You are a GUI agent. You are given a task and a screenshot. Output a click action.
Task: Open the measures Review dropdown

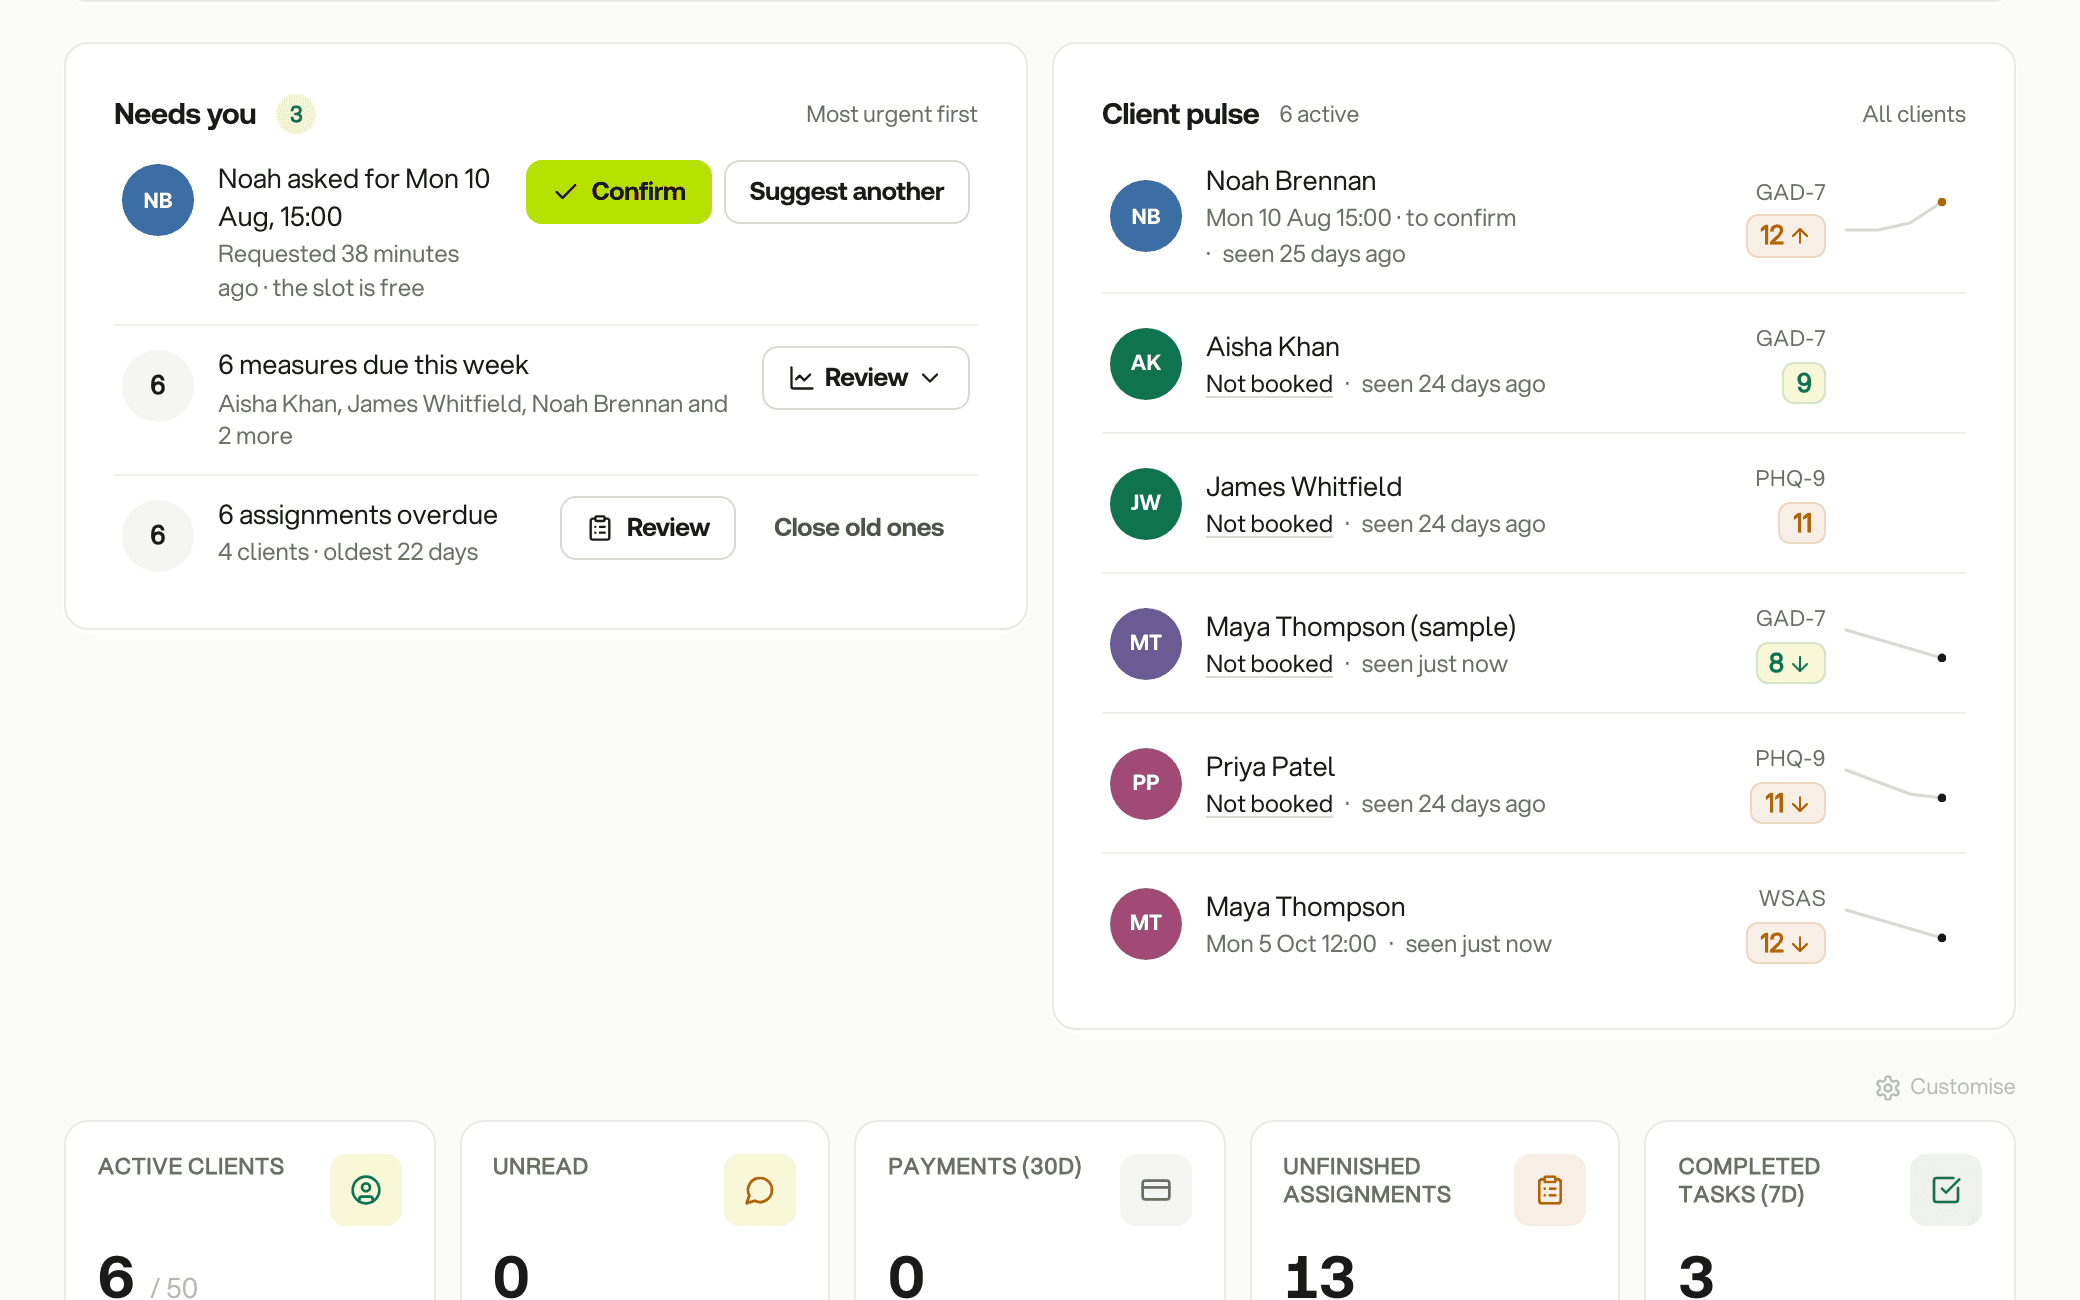[x=866, y=378]
